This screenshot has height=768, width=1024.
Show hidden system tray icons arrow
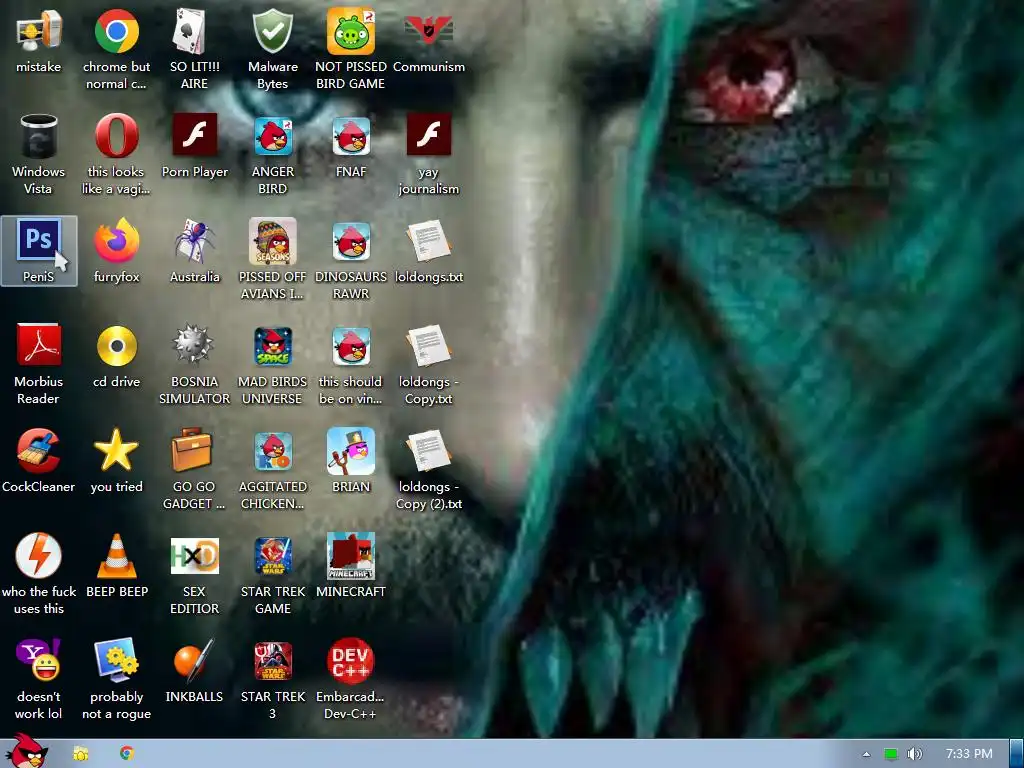867,754
